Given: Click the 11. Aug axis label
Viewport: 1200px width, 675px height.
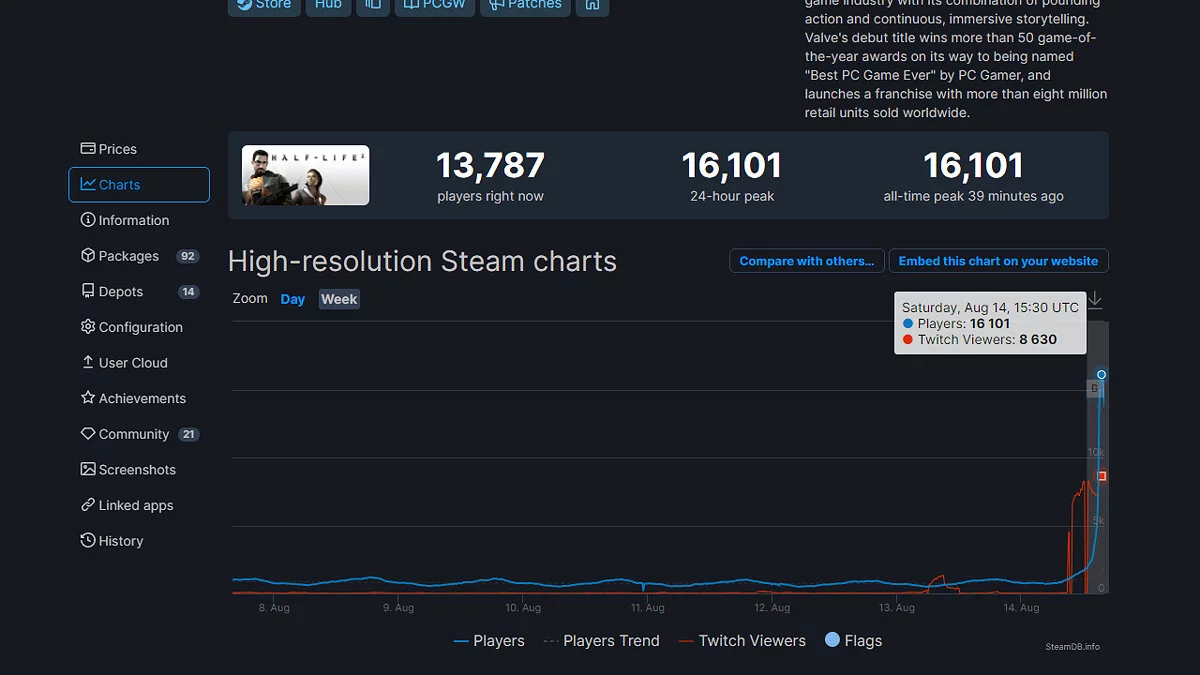Looking at the screenshot, I should (647, 608).
